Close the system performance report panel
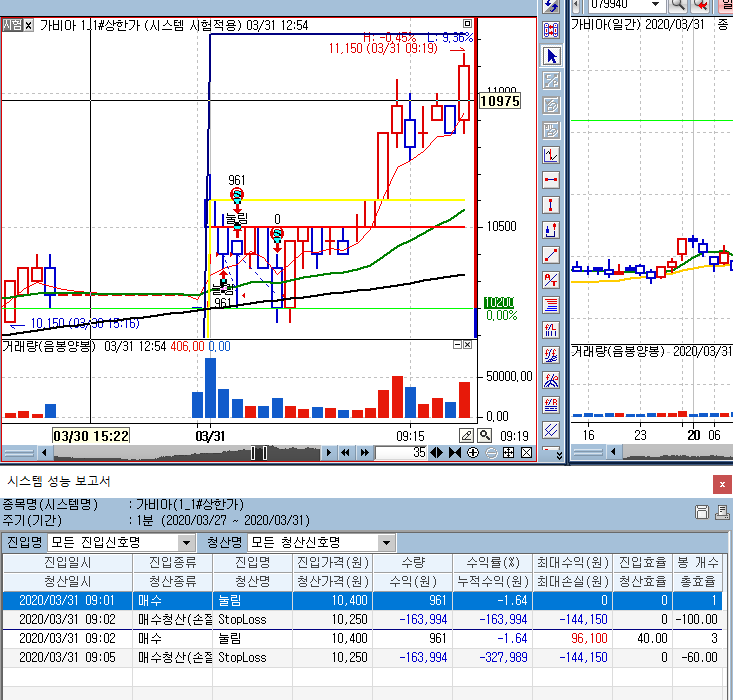733x700 pixels. pos(721,484)
